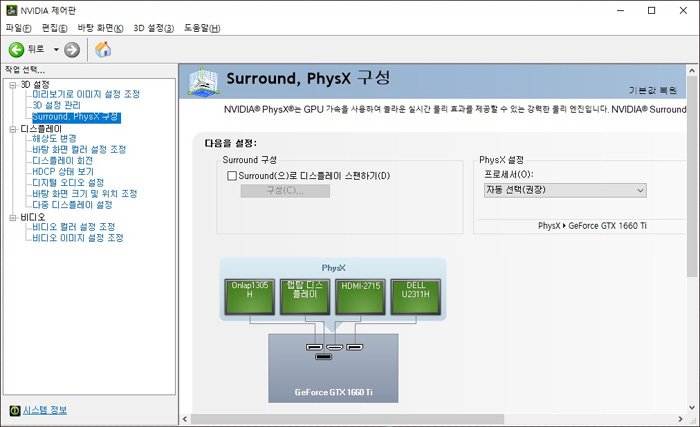Collapse the 비디오 tree node
Screen dimensions: 700x427
coord(12,218)
